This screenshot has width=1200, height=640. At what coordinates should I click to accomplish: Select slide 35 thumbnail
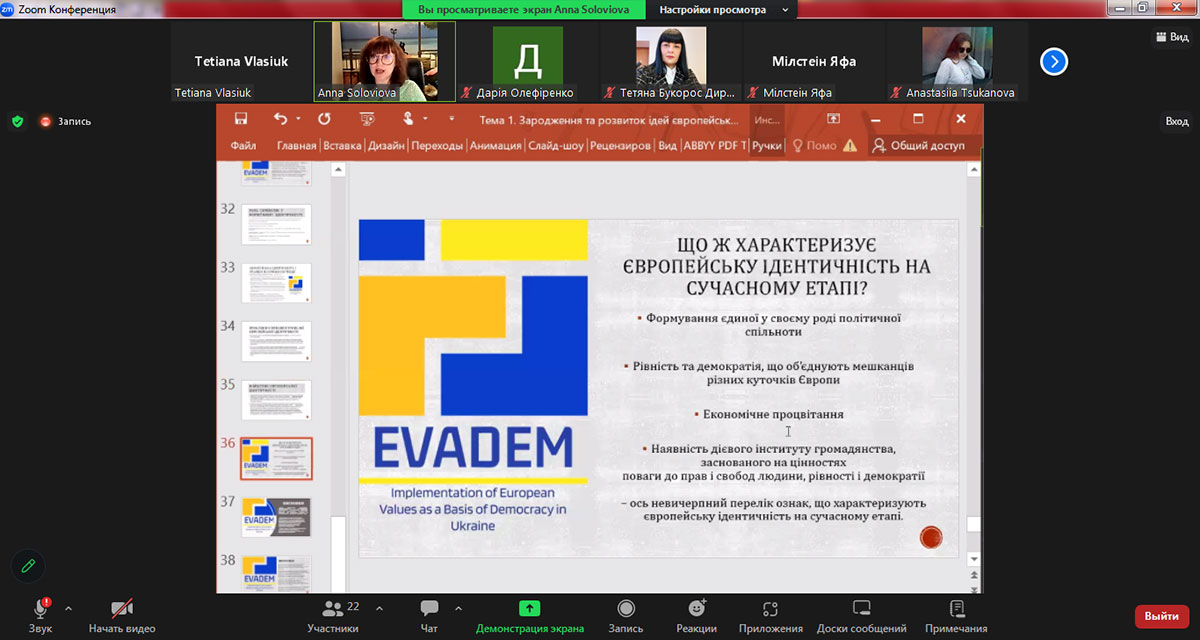(x=276, y=400)
